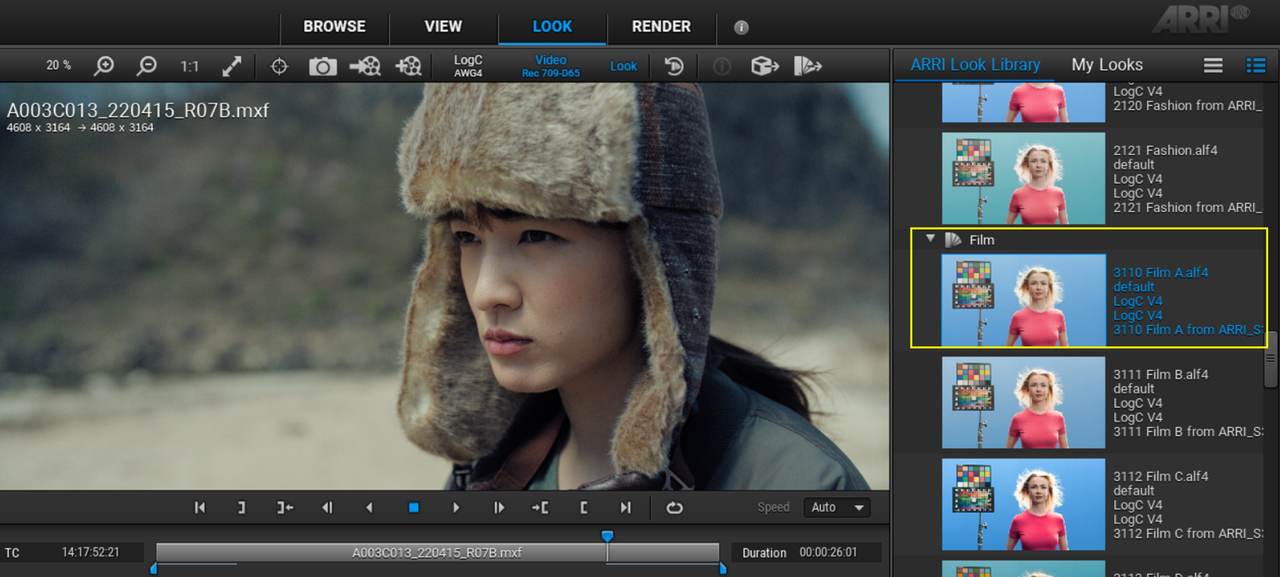Viewport: 1280px width, 577px height.
Task: Zoom out of the viewer image
Action: click(147, 66)
